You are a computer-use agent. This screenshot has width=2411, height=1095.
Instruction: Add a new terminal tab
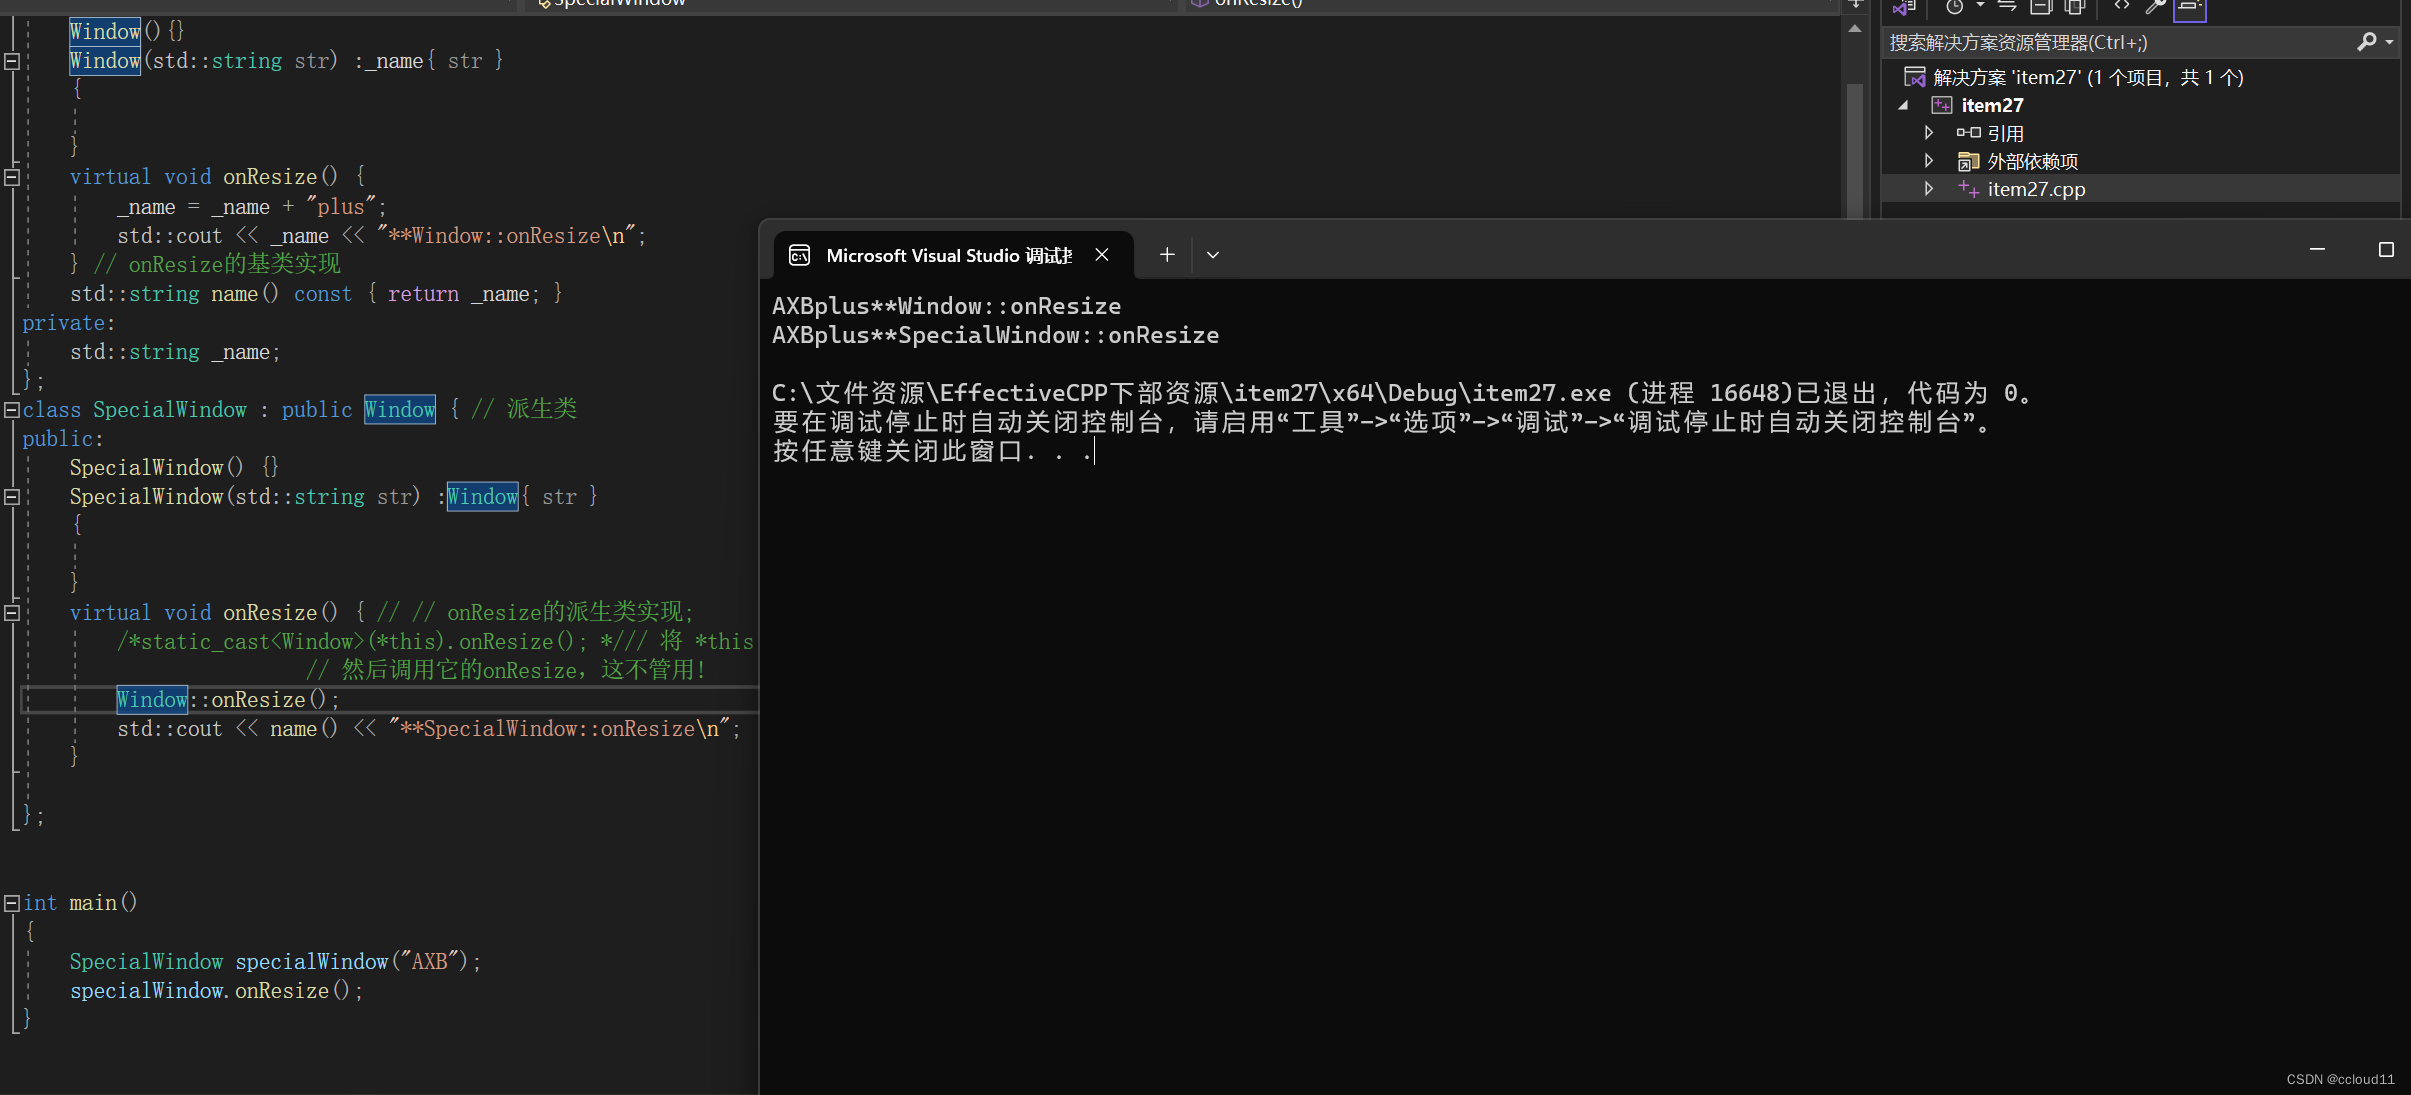point(1167,255)
